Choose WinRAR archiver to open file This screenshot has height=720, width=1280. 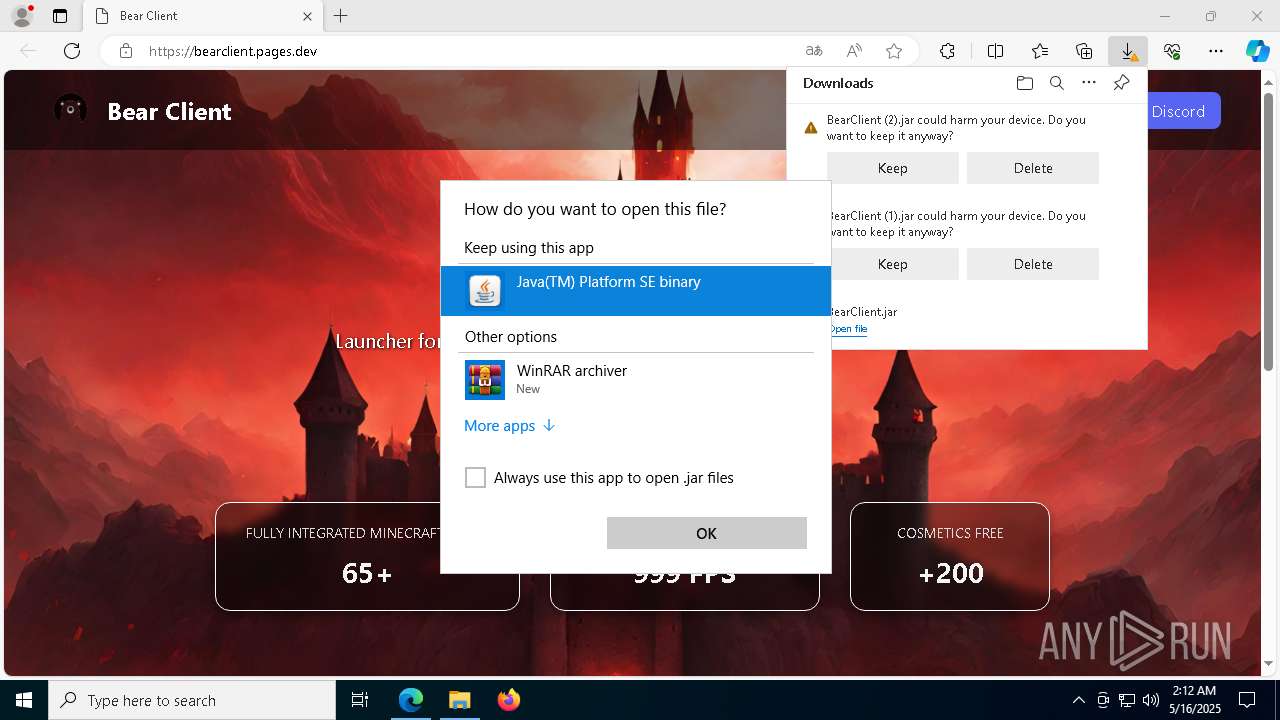[636, 380]
